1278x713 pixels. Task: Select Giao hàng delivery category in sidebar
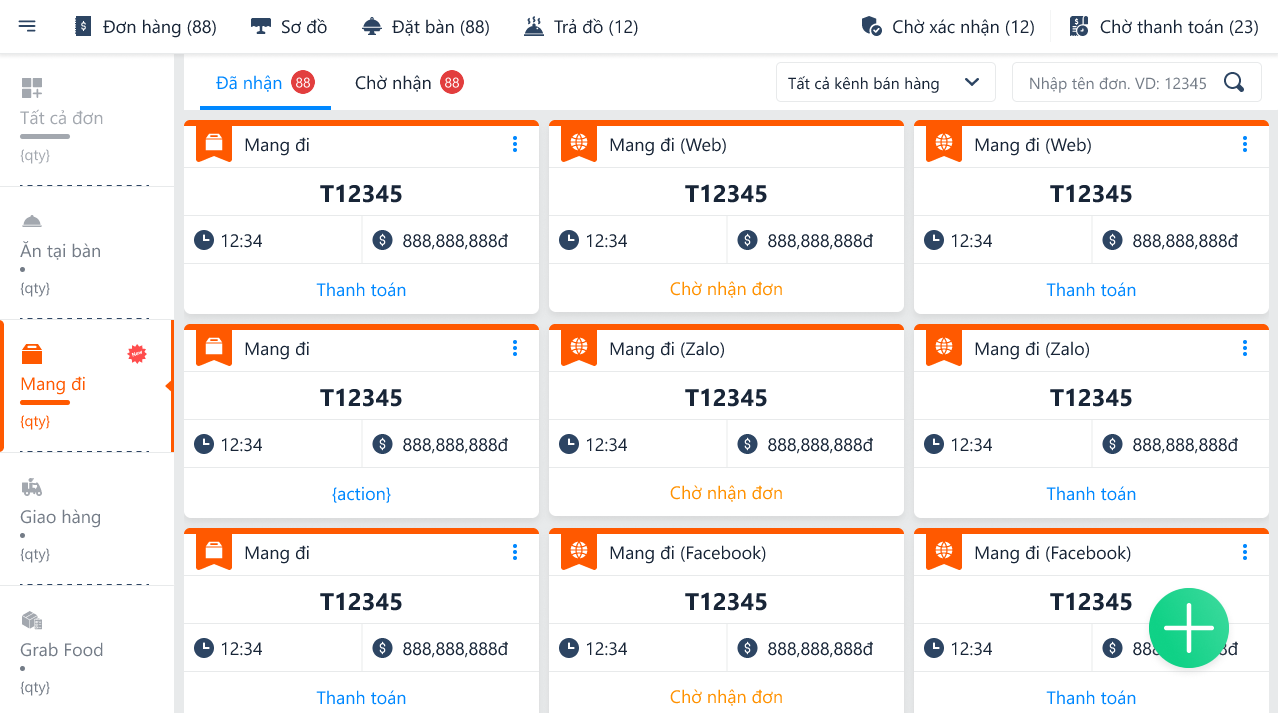pyautogui.click(x=60, y=517)
